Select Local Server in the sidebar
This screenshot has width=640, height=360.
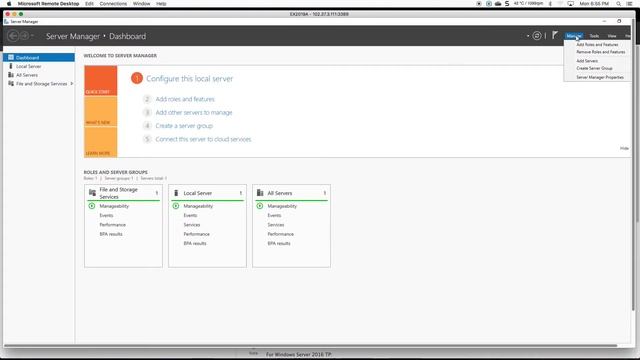39,66
